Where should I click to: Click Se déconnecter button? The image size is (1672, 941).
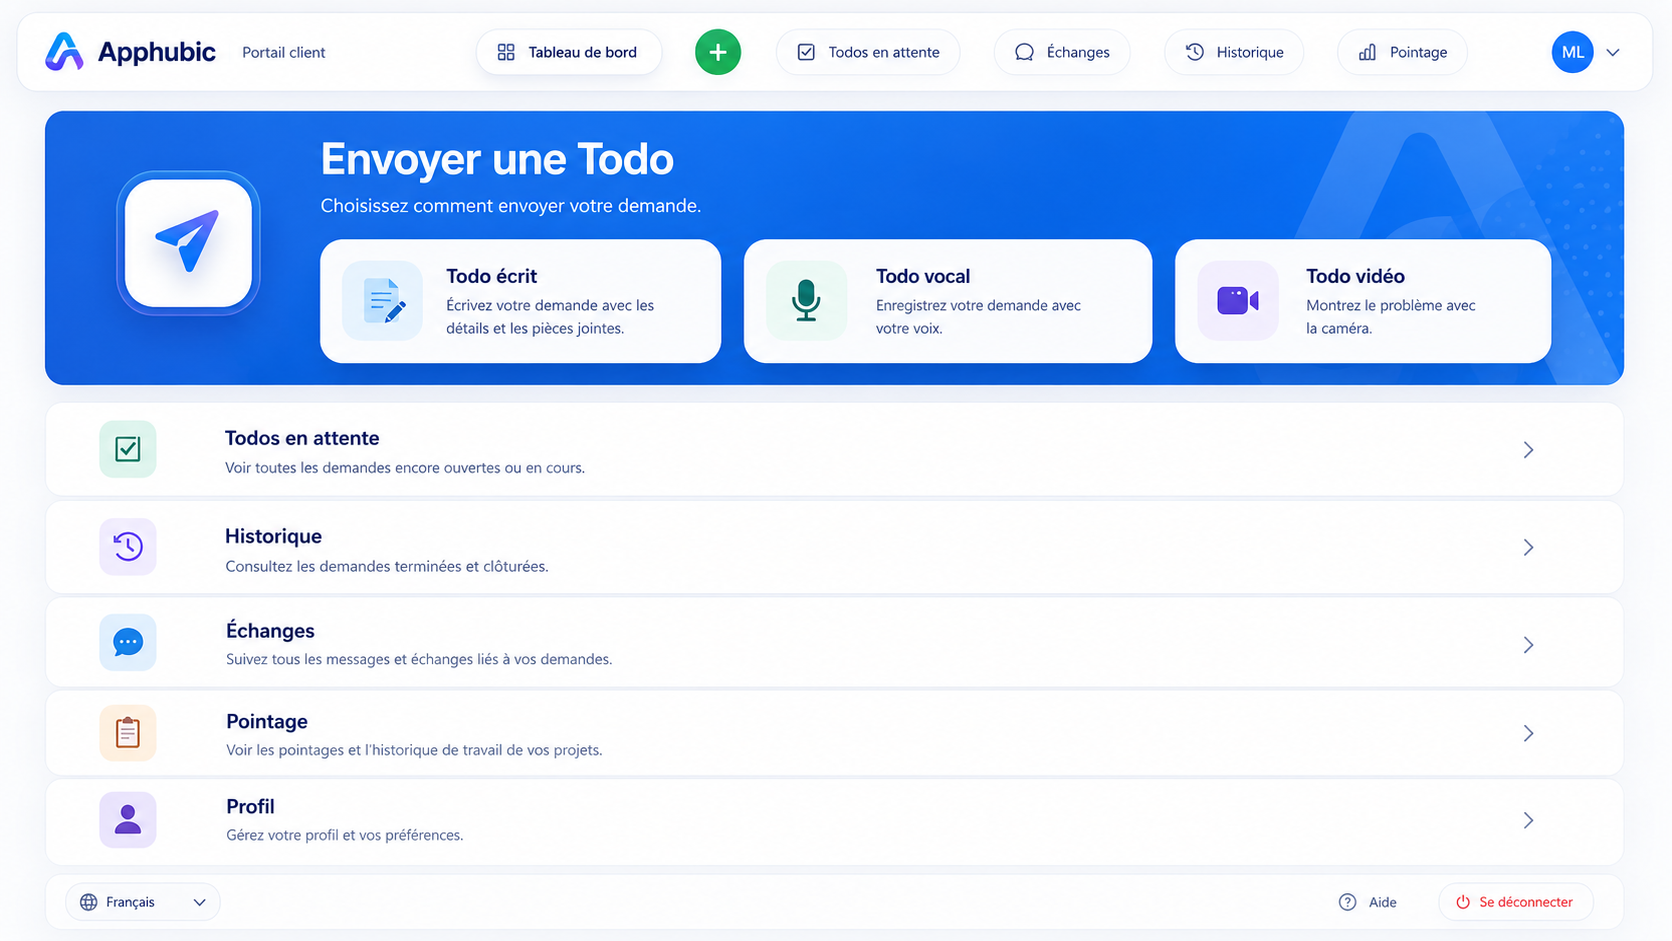click(x=1516, y=902)
